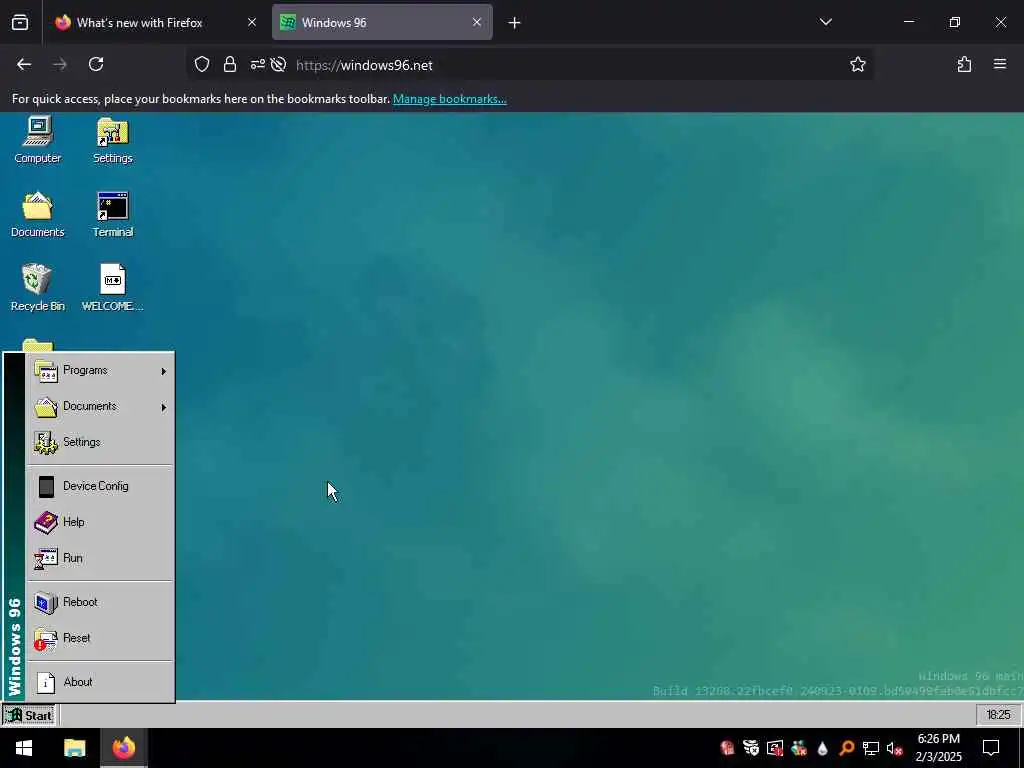Open the Documents folder on desktop
The width and height of the screenshot is (1024, 768).
(37, 214)
